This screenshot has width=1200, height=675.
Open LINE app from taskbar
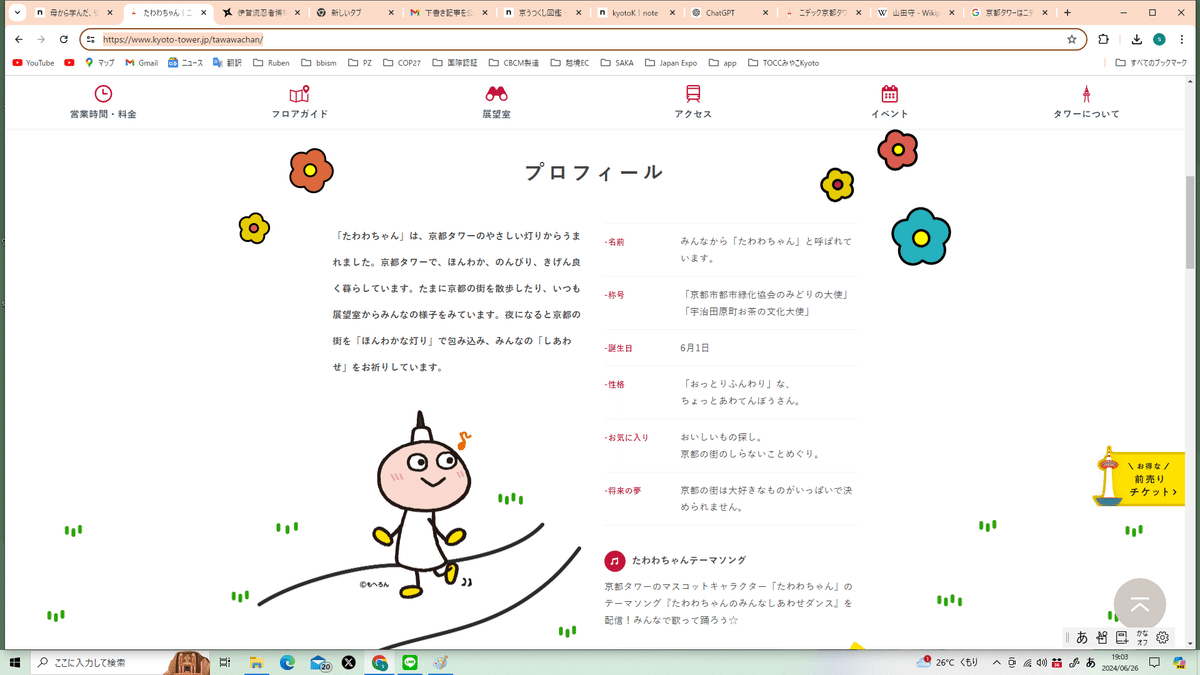(410, 662)
